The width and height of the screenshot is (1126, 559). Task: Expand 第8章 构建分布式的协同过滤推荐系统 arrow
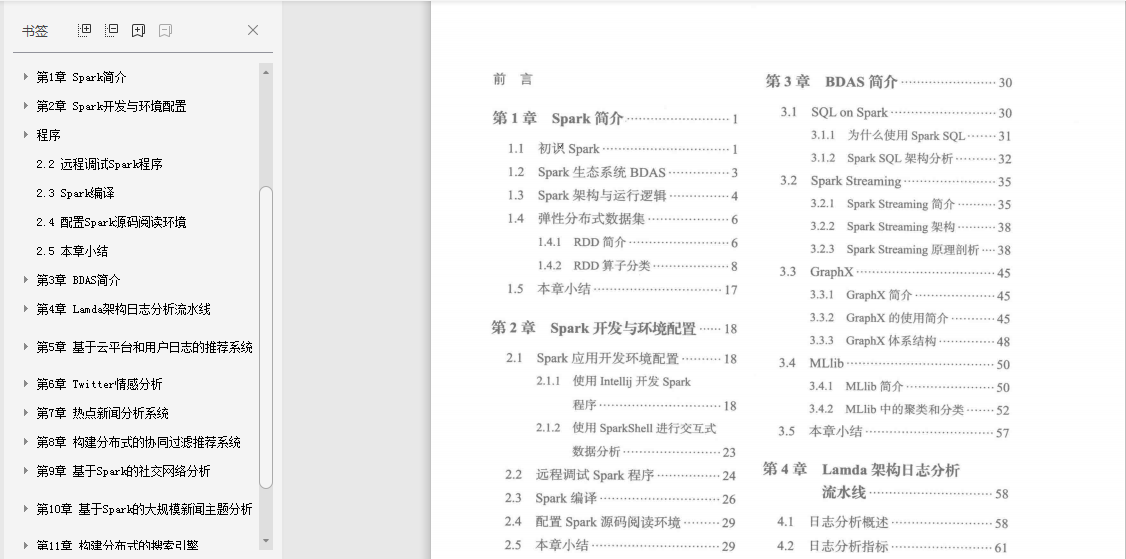tap(25, 441)
